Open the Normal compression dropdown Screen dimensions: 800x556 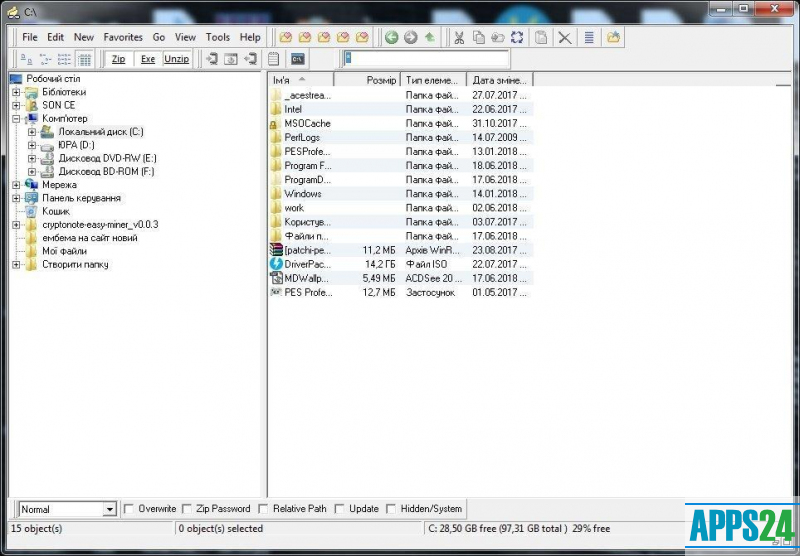tap(109, 509)
